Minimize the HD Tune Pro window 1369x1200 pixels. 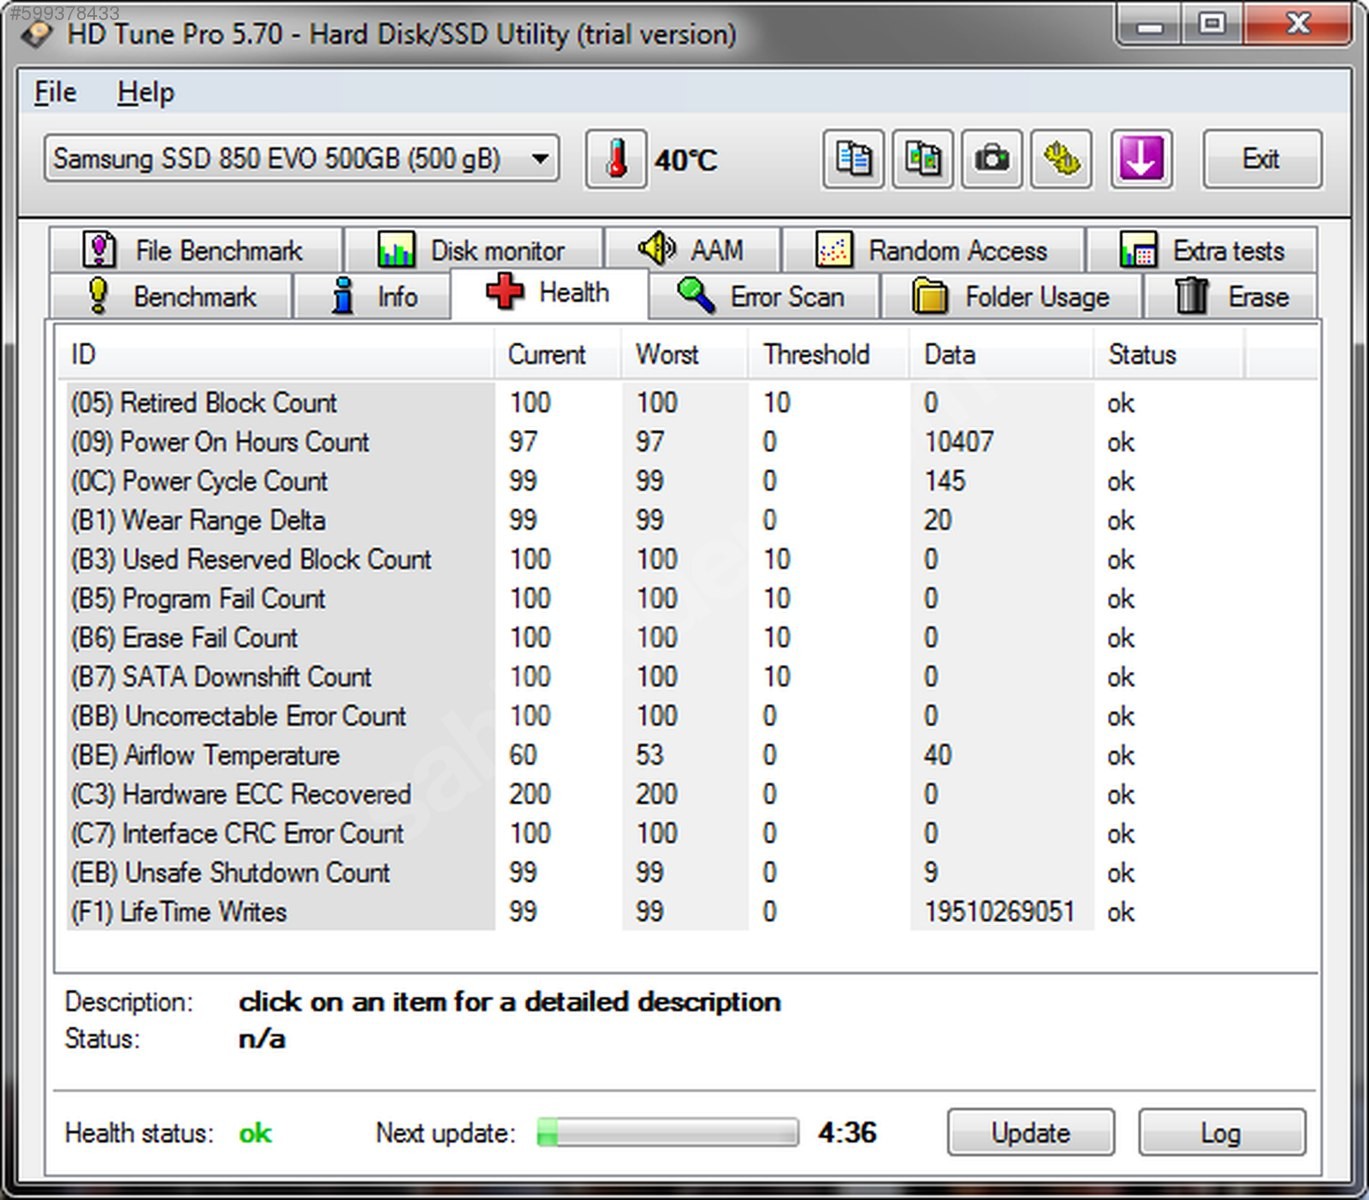1150,25
